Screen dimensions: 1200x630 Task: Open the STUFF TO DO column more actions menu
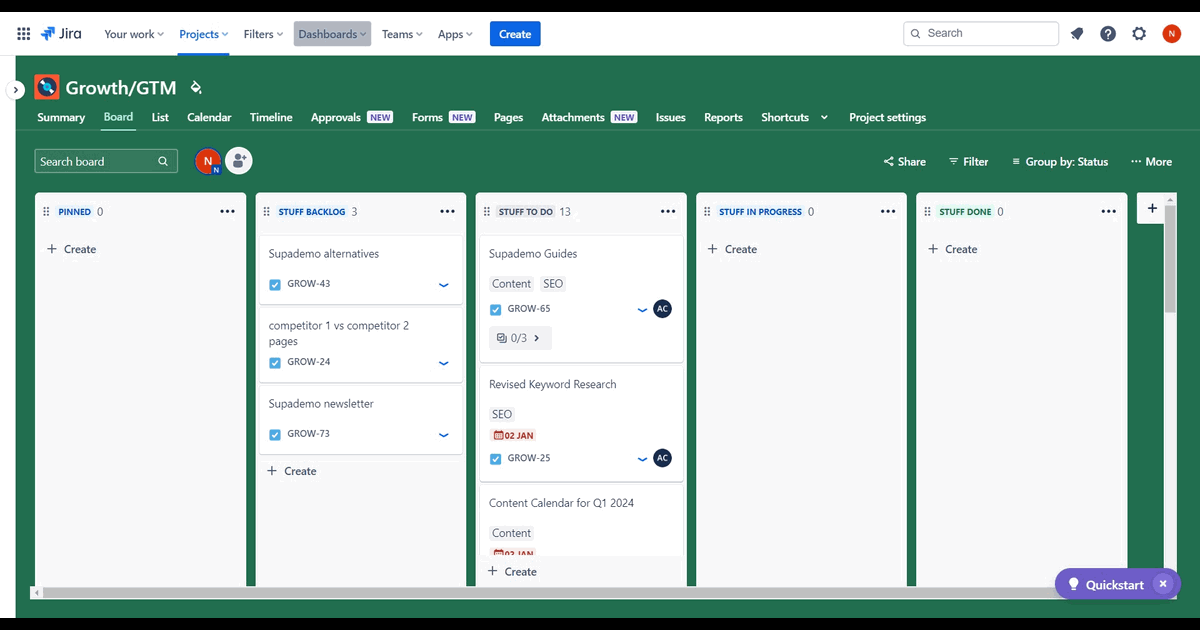click(668, 212)
